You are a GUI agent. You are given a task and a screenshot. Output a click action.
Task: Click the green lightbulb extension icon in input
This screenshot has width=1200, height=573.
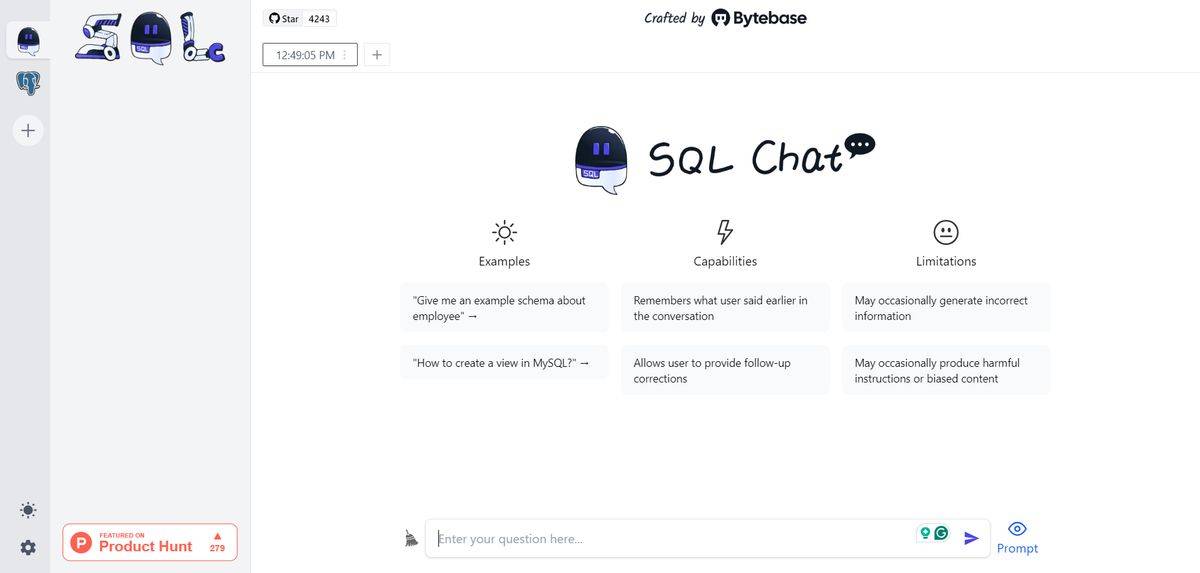(926, 533)
